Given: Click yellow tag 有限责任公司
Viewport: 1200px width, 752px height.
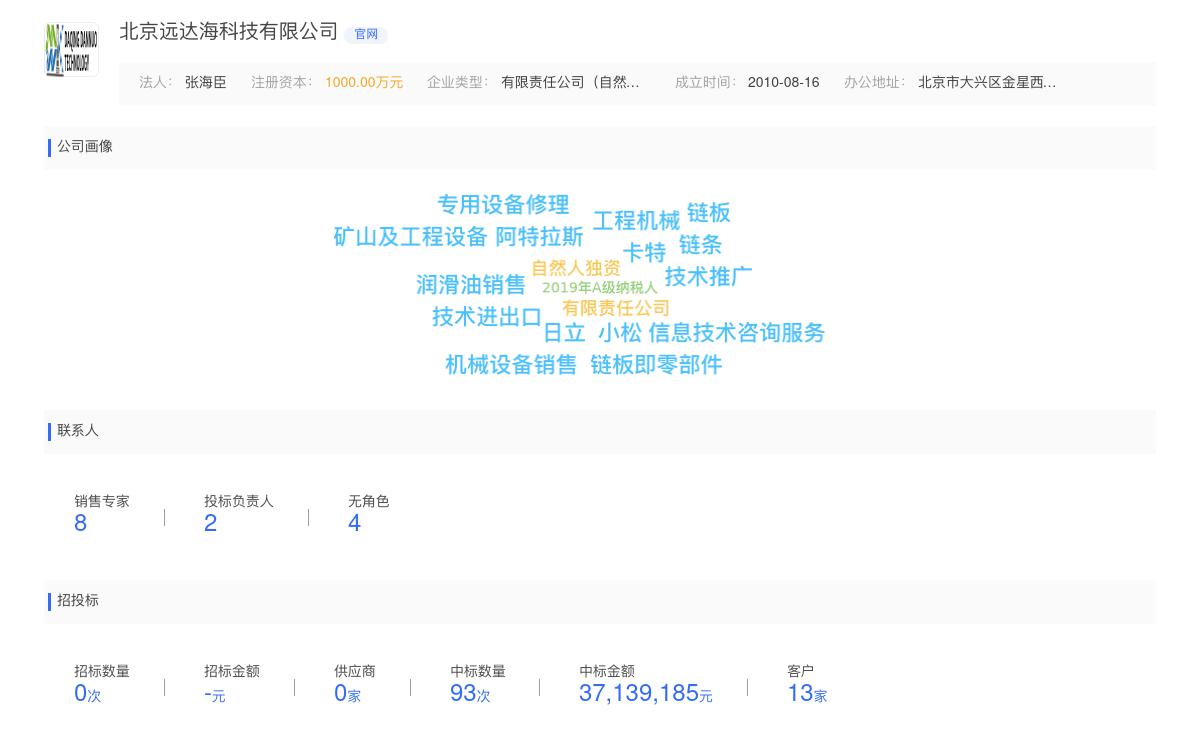Looking at the screenshot, I should point(615,308).
